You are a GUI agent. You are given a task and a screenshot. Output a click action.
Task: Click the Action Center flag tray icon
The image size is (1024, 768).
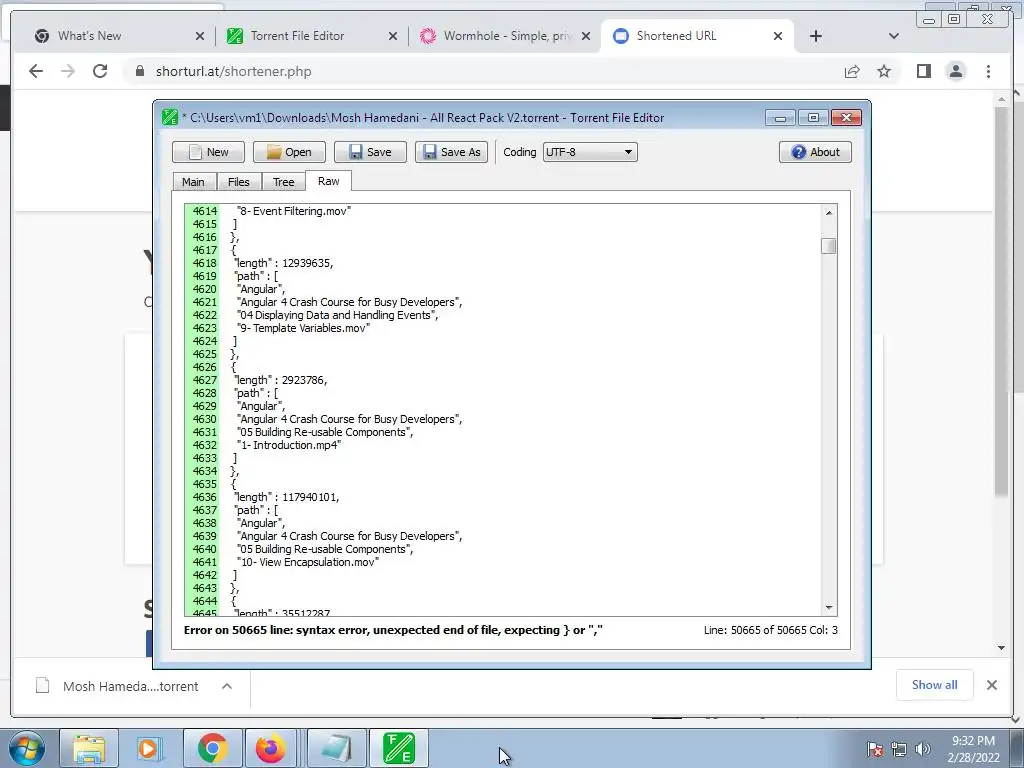click(x=874, y=749)
